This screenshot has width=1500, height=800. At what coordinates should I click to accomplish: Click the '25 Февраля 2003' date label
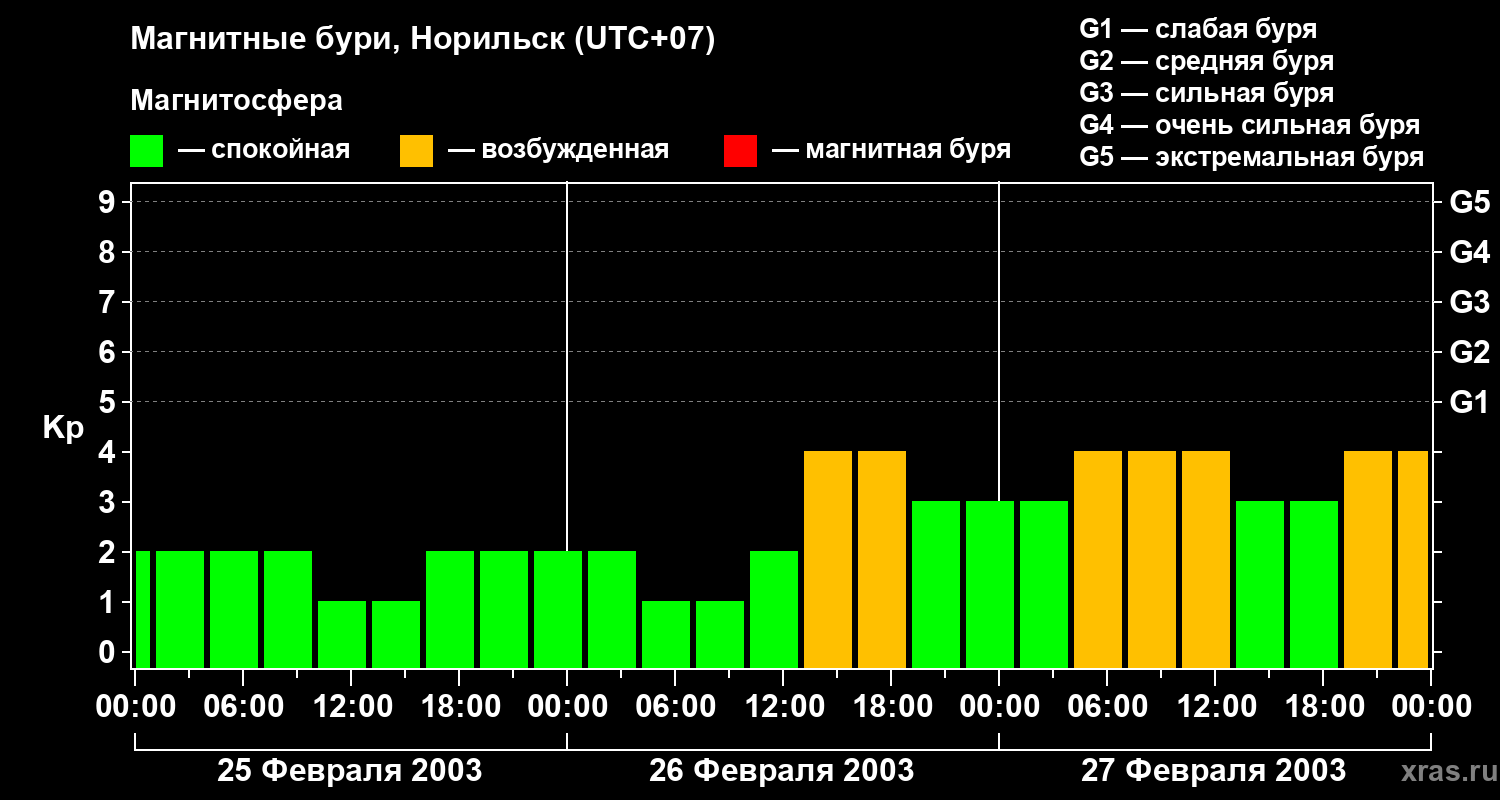point(350,771)
